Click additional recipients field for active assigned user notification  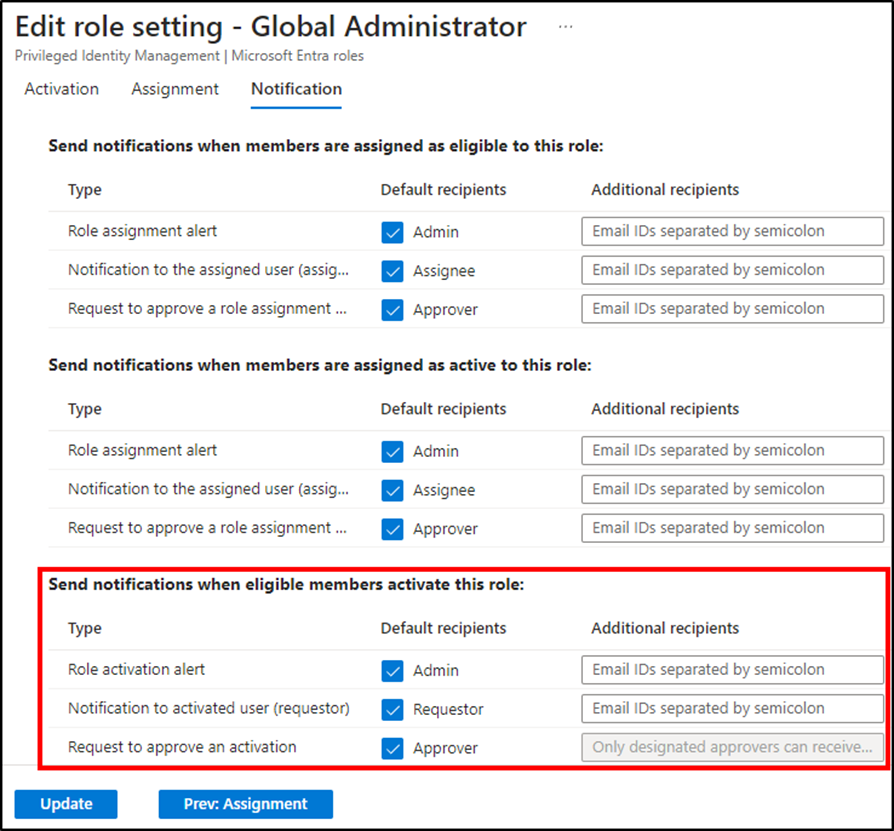[x=733, y=489]
